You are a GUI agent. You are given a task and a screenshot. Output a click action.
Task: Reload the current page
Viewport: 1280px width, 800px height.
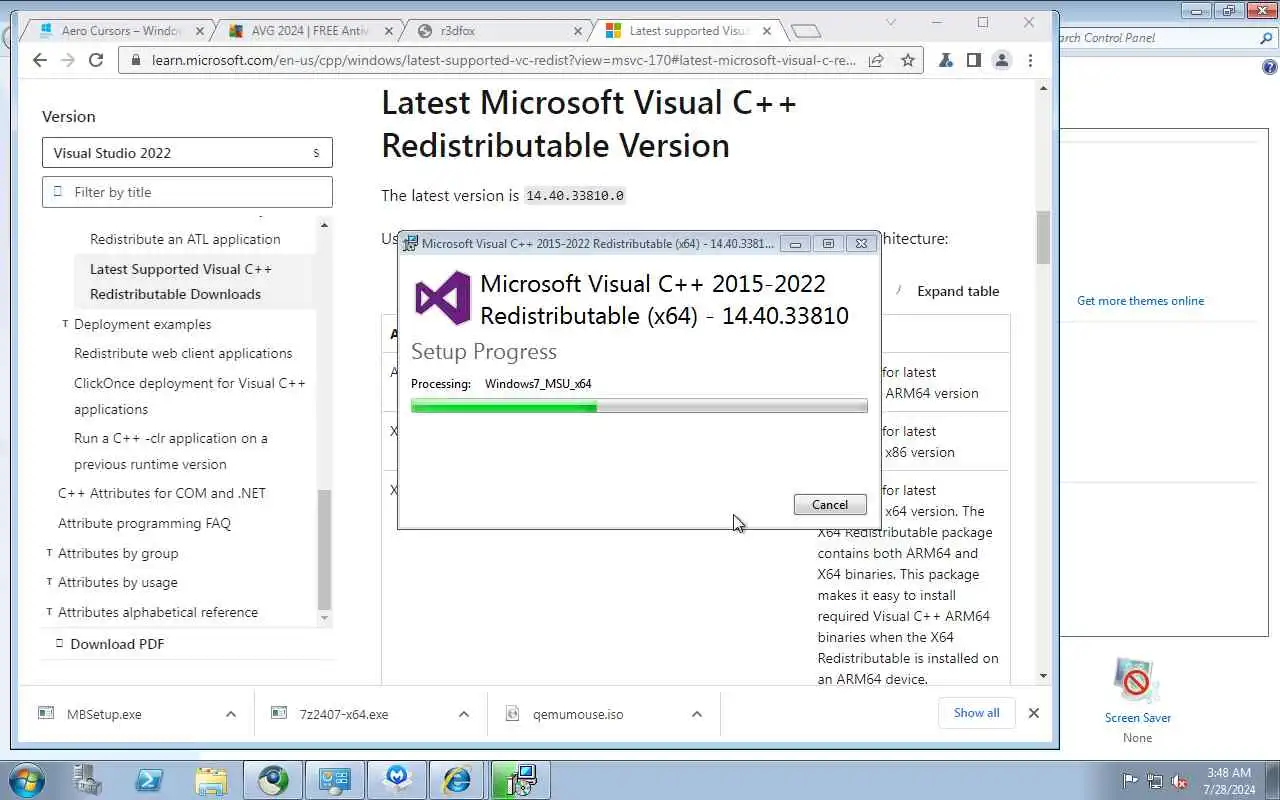click(96, 60)
